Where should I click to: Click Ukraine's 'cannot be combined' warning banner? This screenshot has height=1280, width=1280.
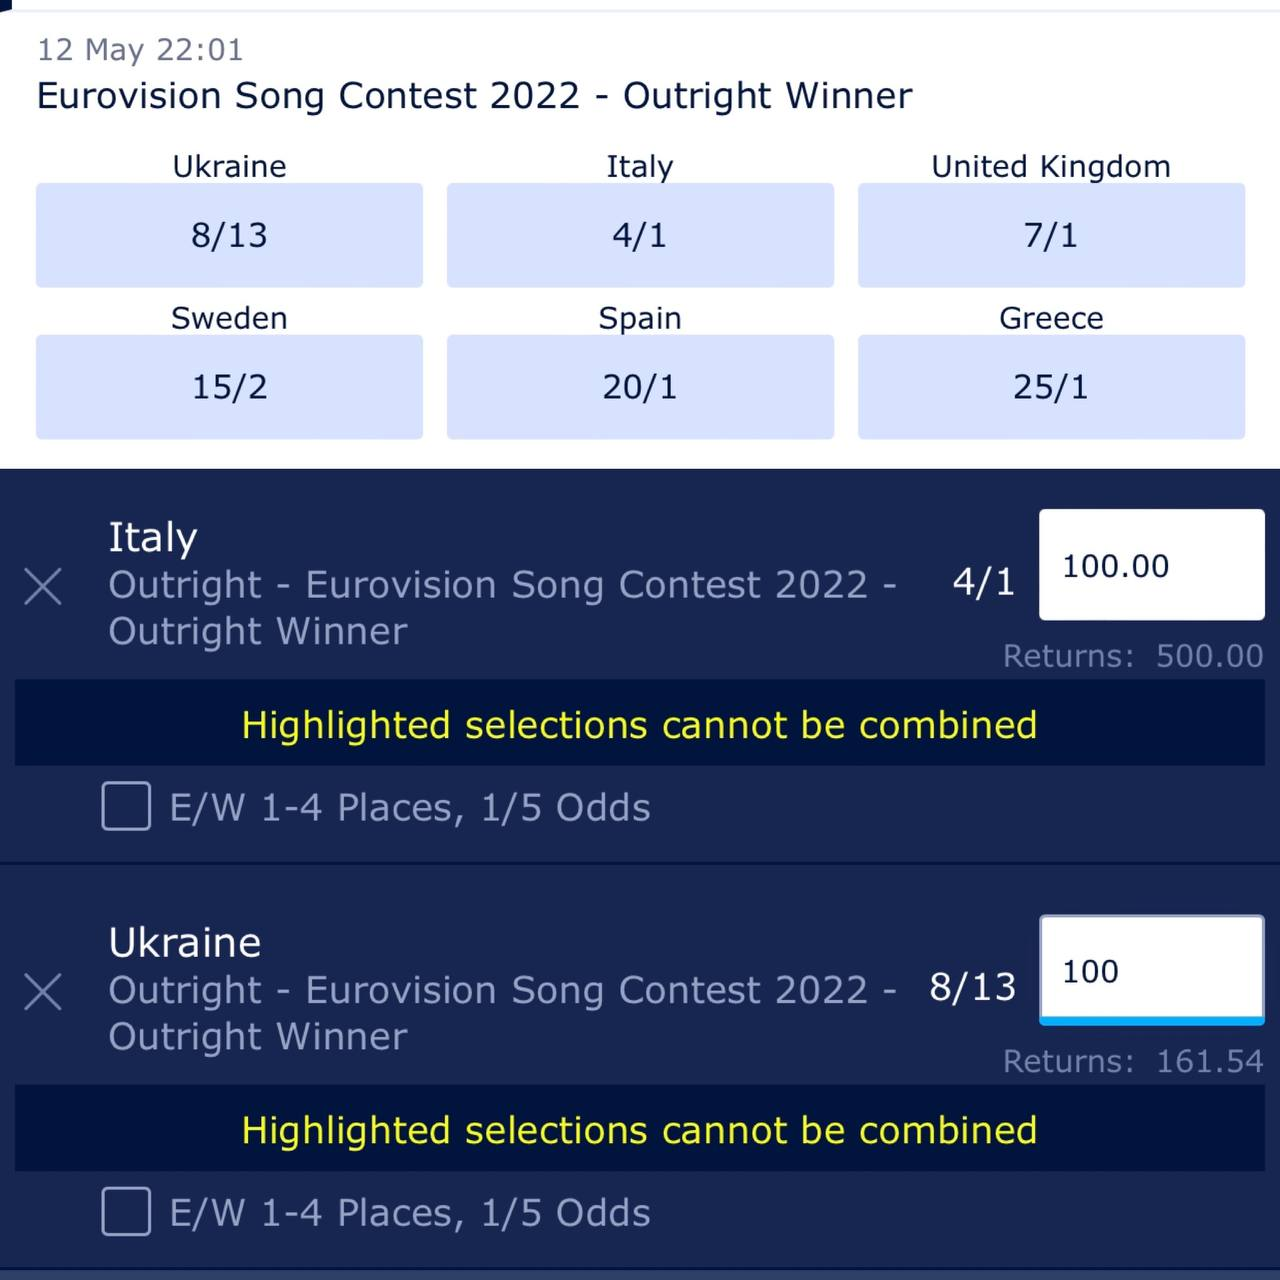[x=640, y=1130]
